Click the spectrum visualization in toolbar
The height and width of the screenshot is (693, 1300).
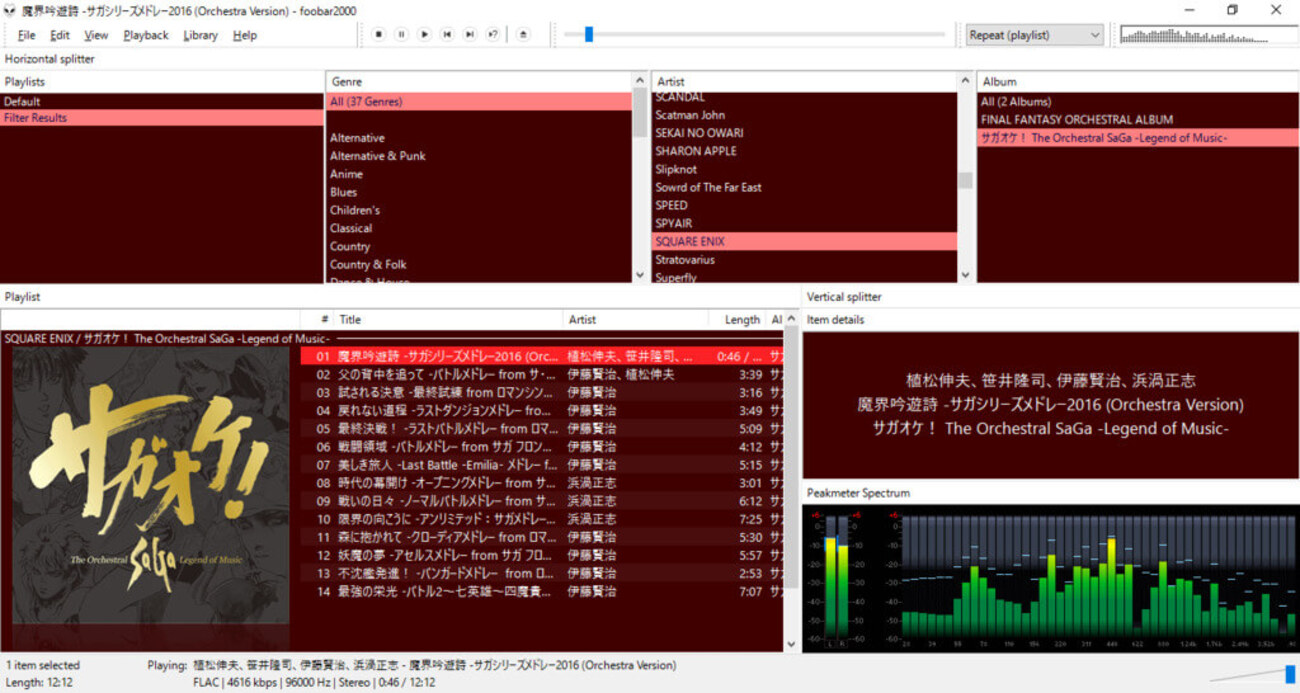pyautogui.click(x=1208, y=35)
